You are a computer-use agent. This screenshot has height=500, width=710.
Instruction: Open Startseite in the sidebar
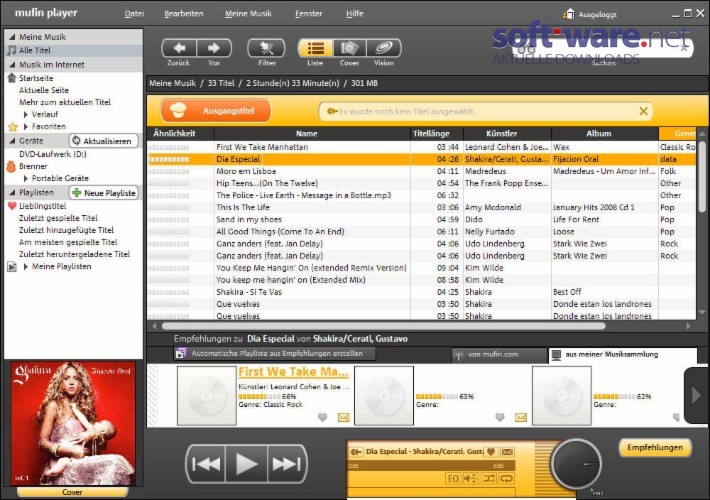pos(36,78)
